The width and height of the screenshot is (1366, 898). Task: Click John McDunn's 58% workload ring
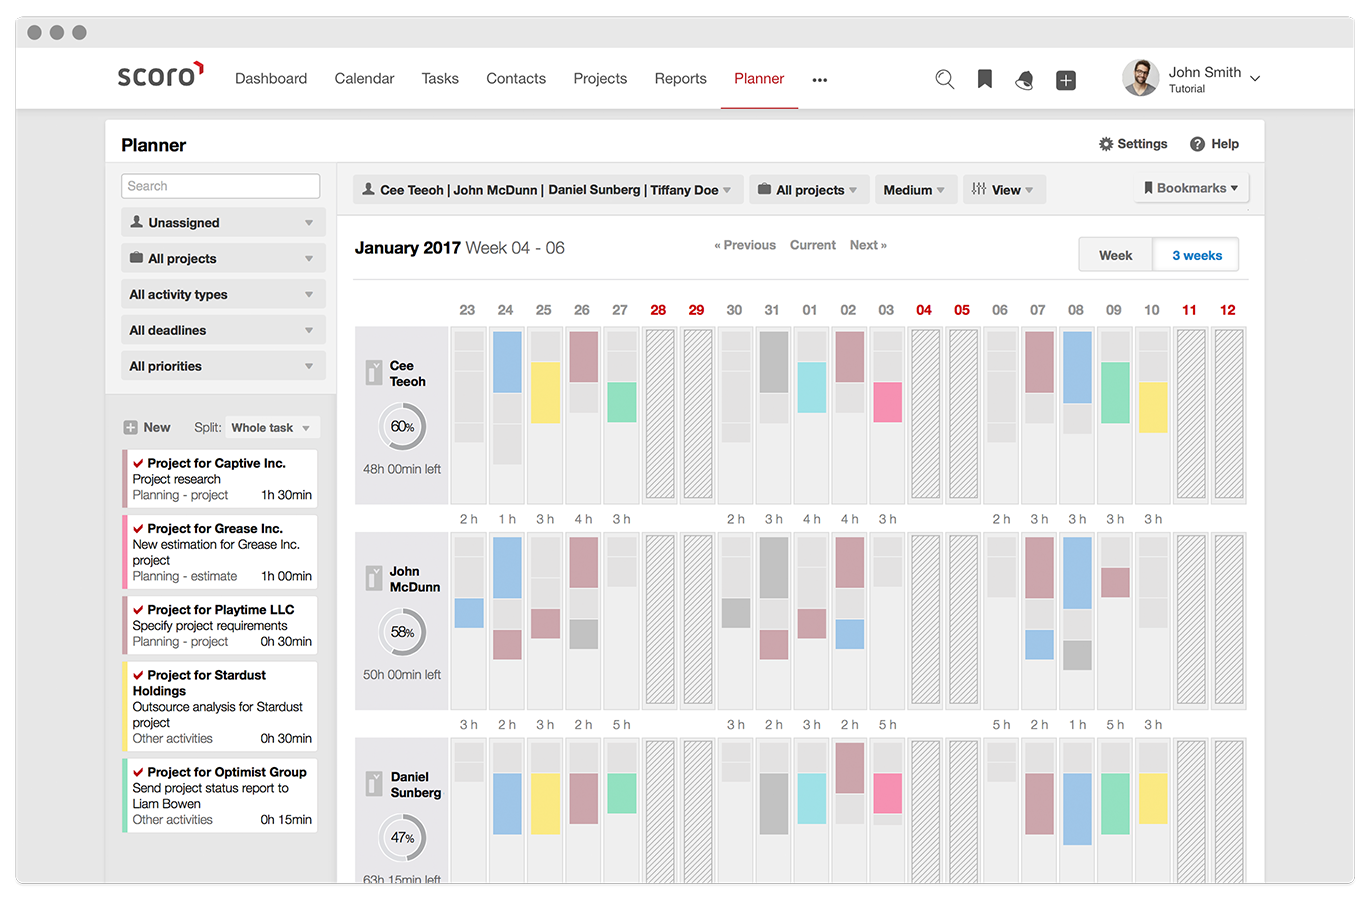tap(402, 632)
